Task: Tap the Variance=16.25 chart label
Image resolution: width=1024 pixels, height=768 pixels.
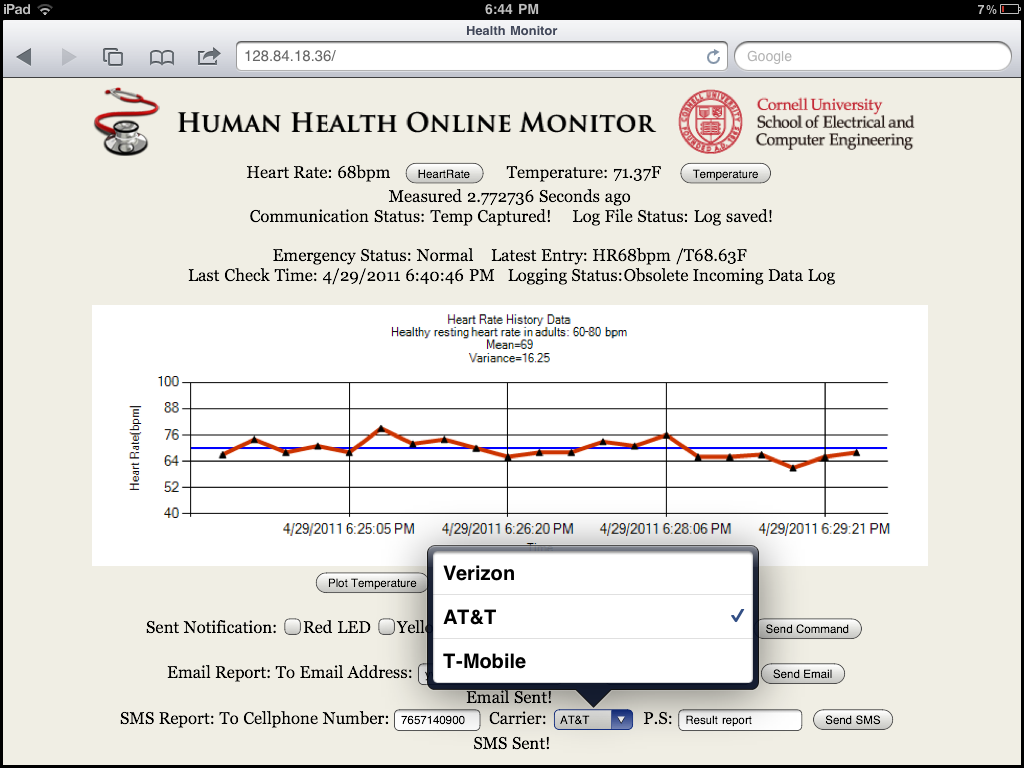Action: [509, 358]
